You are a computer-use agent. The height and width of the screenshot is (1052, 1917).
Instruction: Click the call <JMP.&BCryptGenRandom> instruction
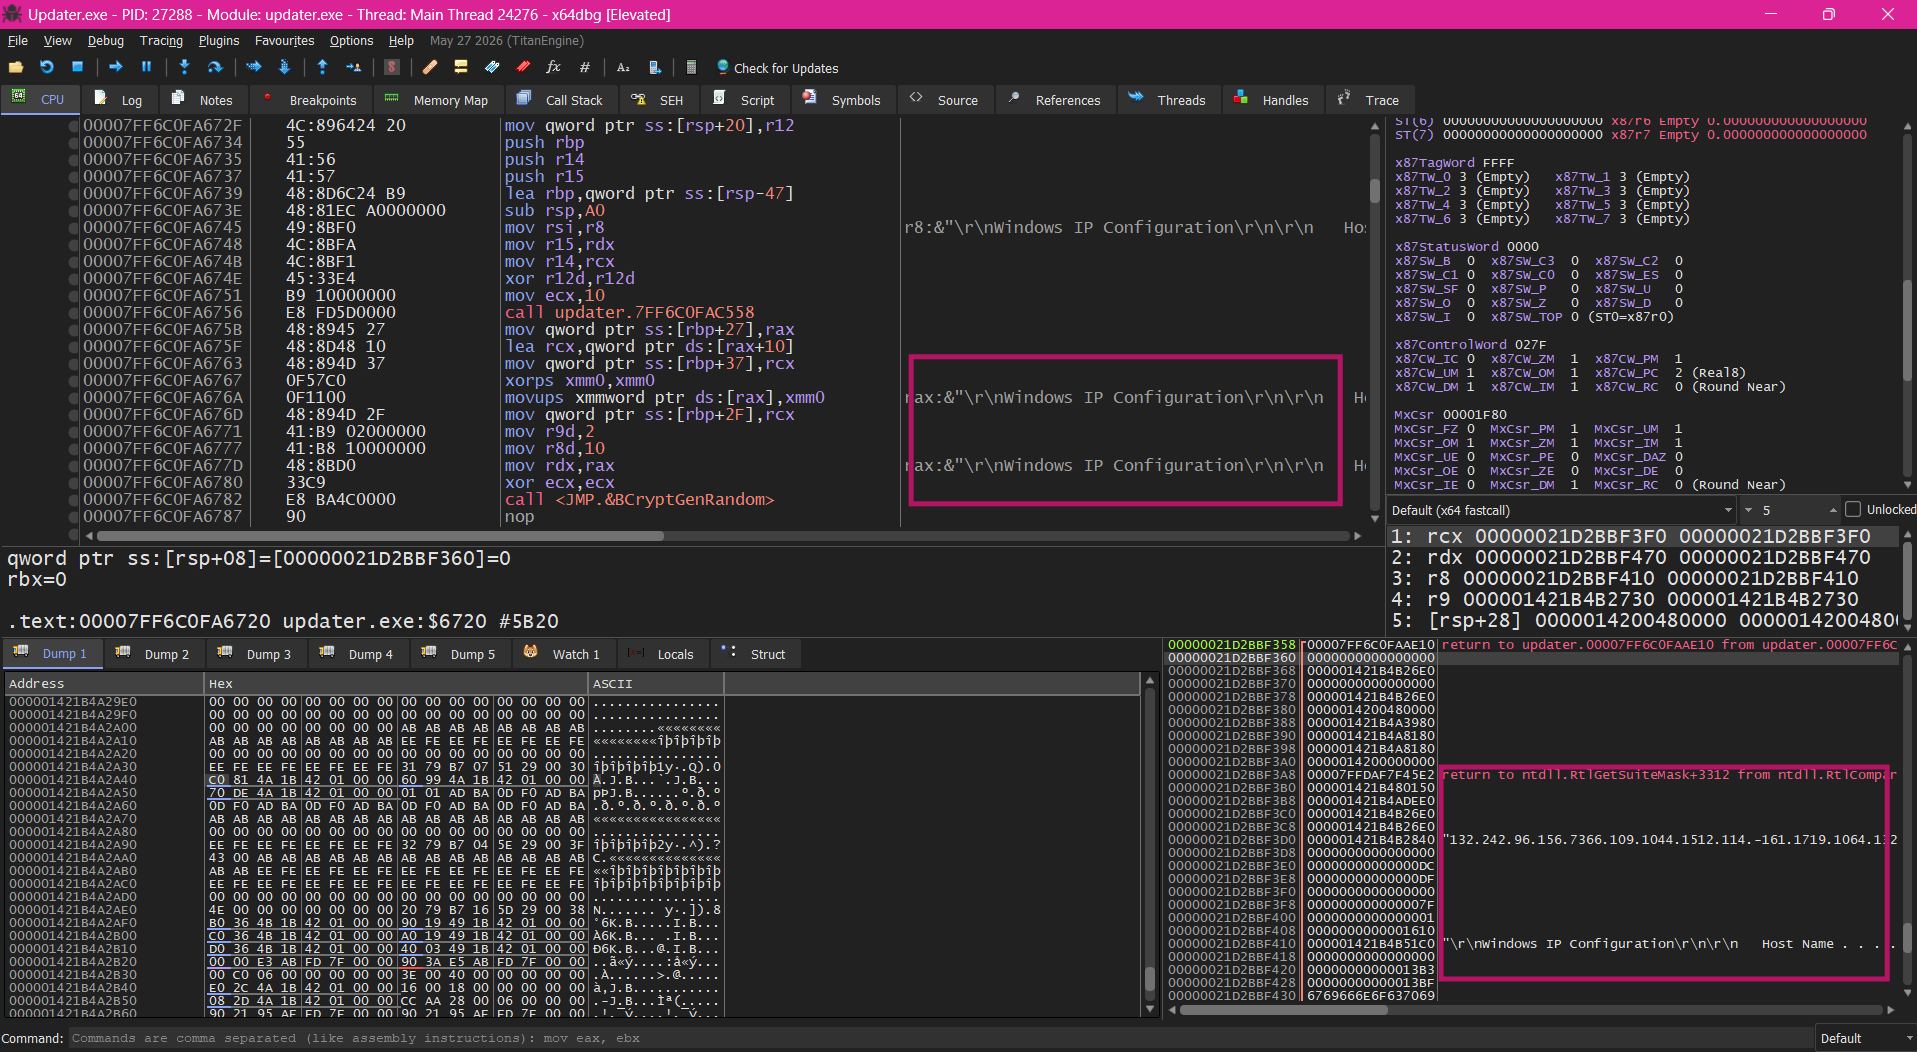click(639, 499)
